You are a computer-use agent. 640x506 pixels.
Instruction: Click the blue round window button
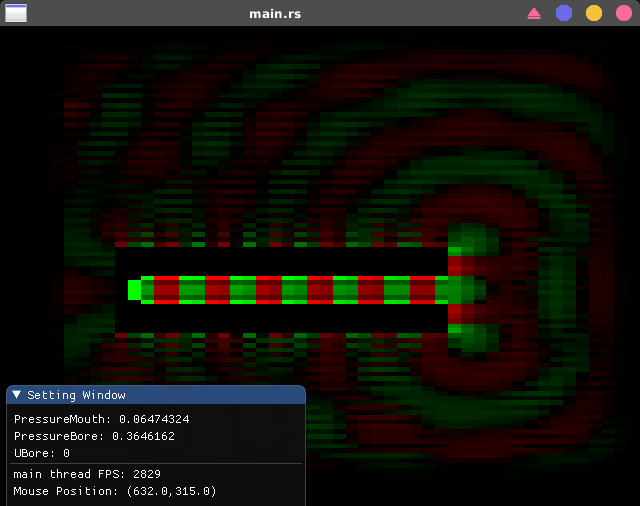click(564, 13)
